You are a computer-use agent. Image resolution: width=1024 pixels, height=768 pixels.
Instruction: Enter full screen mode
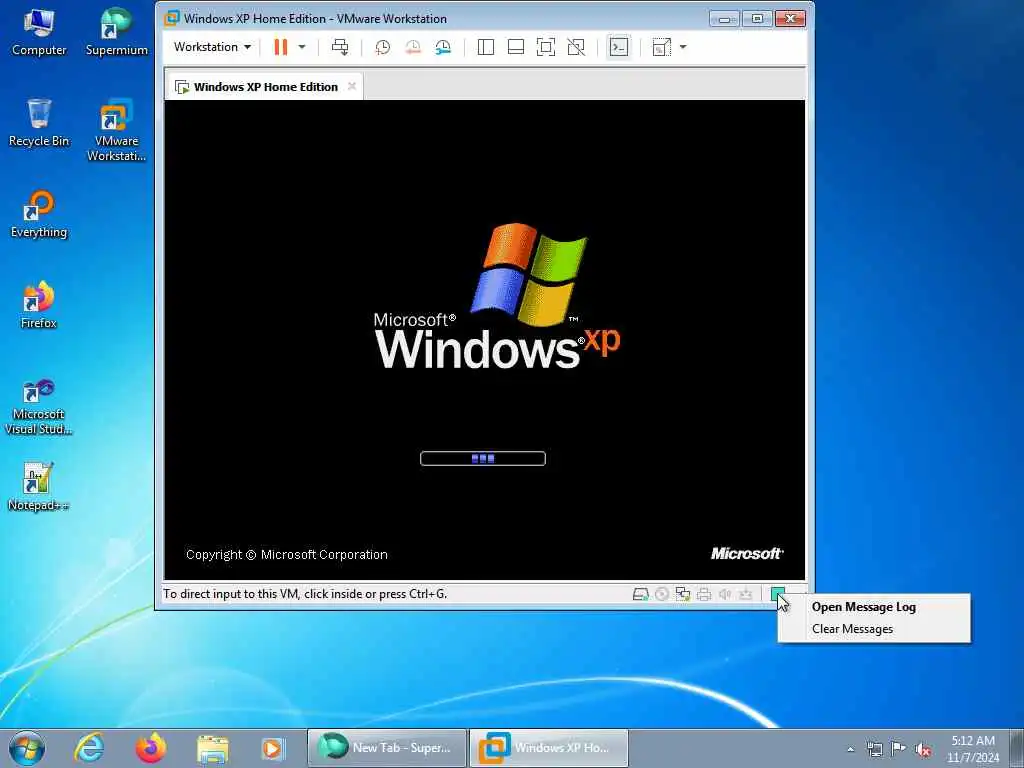(x=546, y=47)
